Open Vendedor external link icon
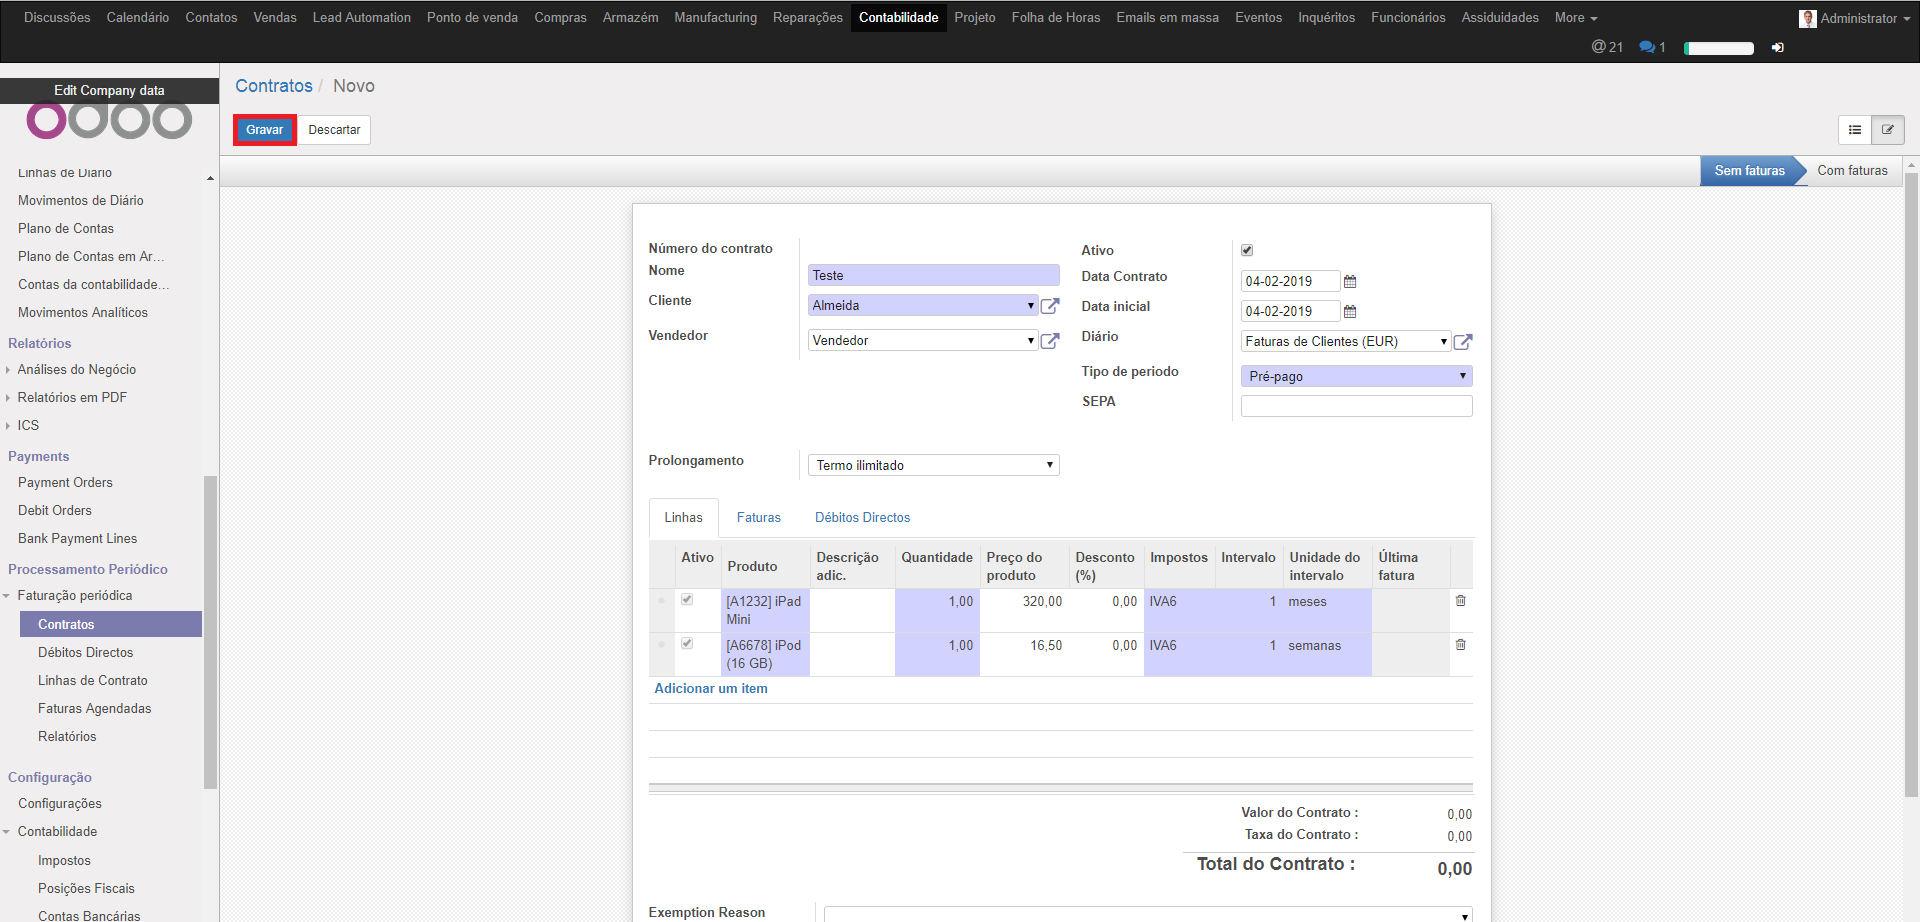Image resolution: width=1920 pixels, height=922 pixels. pos(1050,341)
